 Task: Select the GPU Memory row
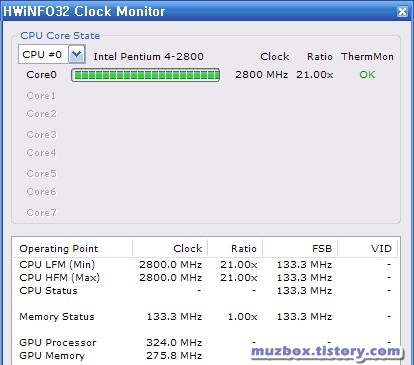coord(205,356)
